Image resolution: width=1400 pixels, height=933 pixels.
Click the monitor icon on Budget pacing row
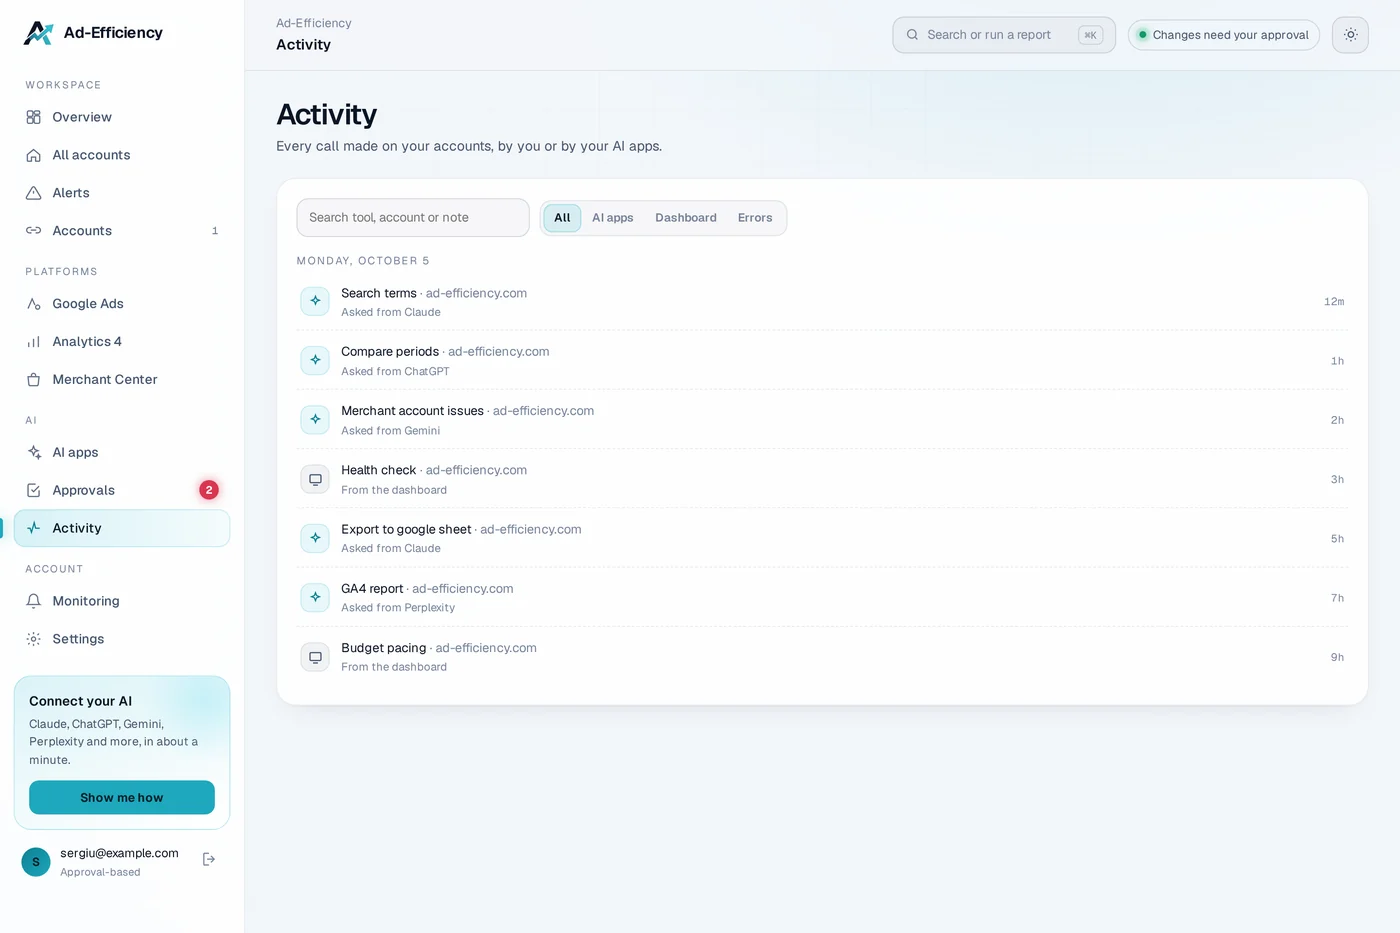[315, 657]
